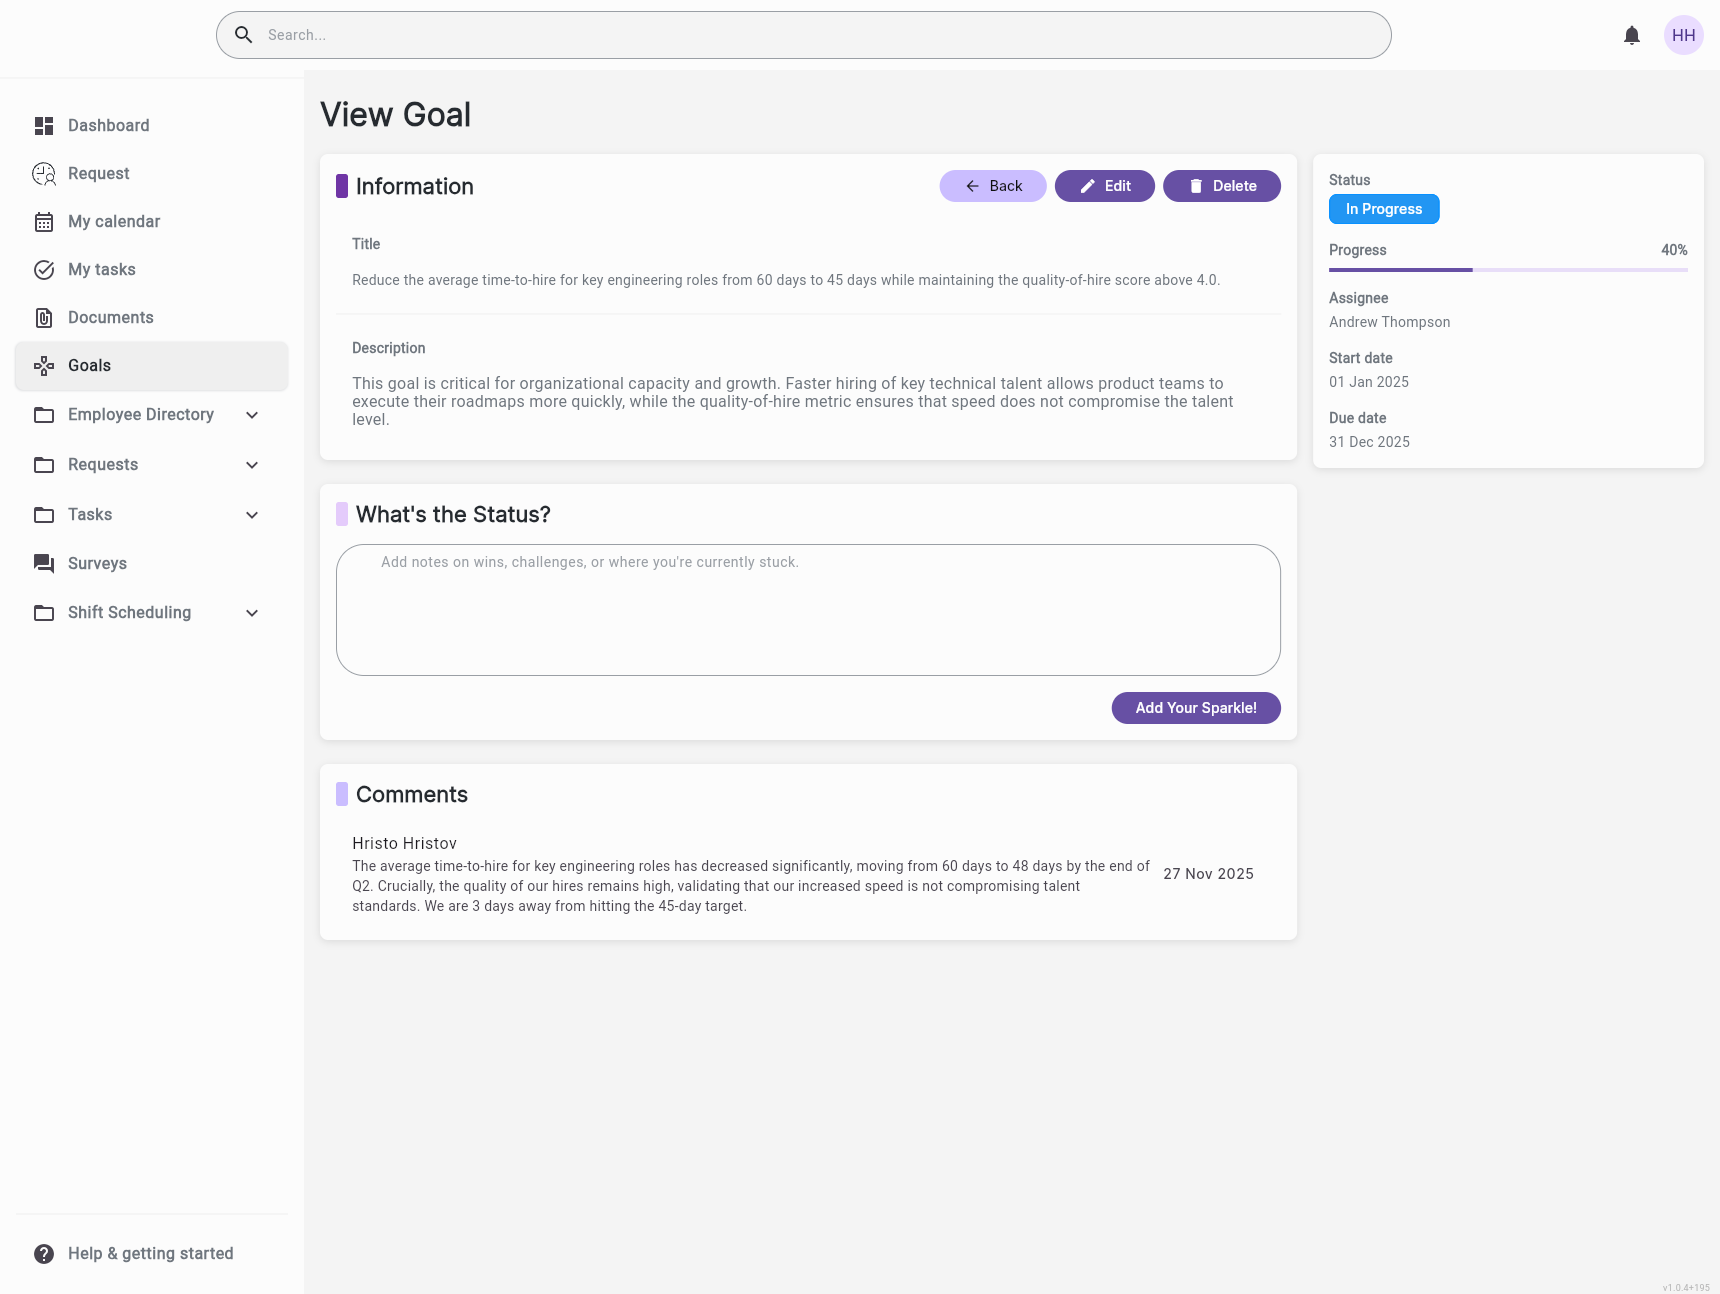Click the Surveys chat bubble icon

tap(44, 564)
